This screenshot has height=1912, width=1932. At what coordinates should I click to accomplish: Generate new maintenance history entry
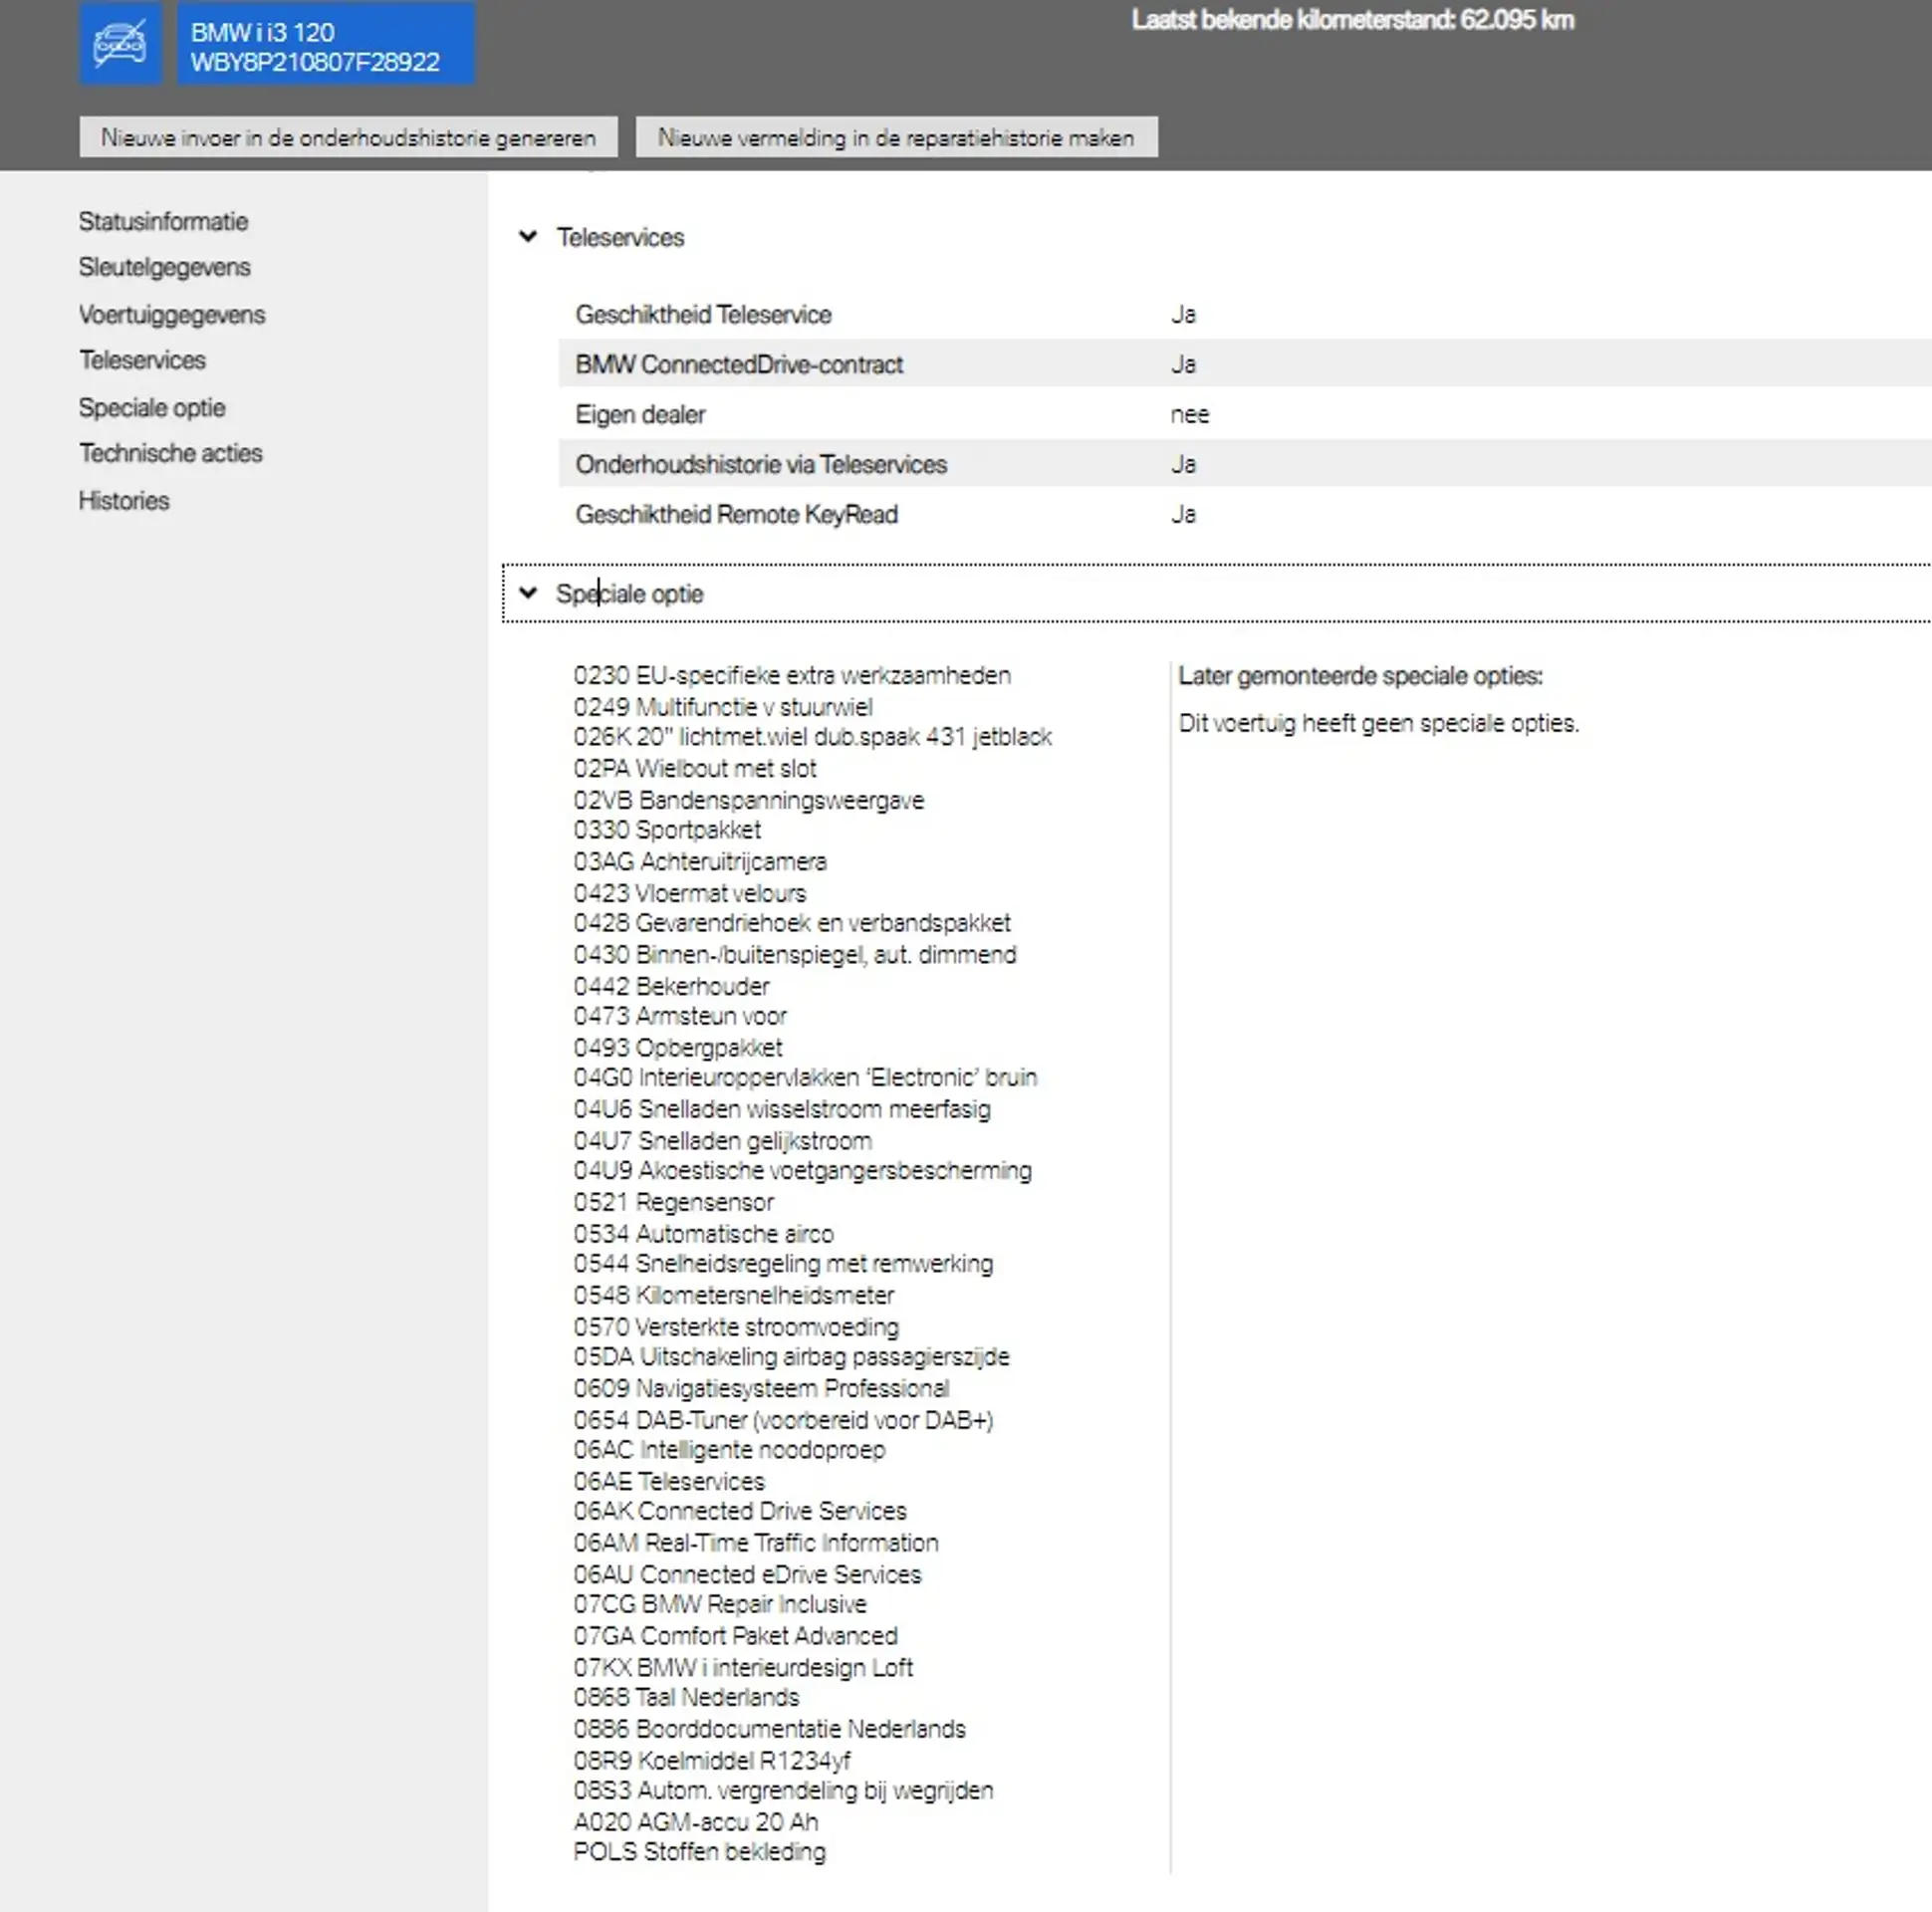[x=348, y=138]
